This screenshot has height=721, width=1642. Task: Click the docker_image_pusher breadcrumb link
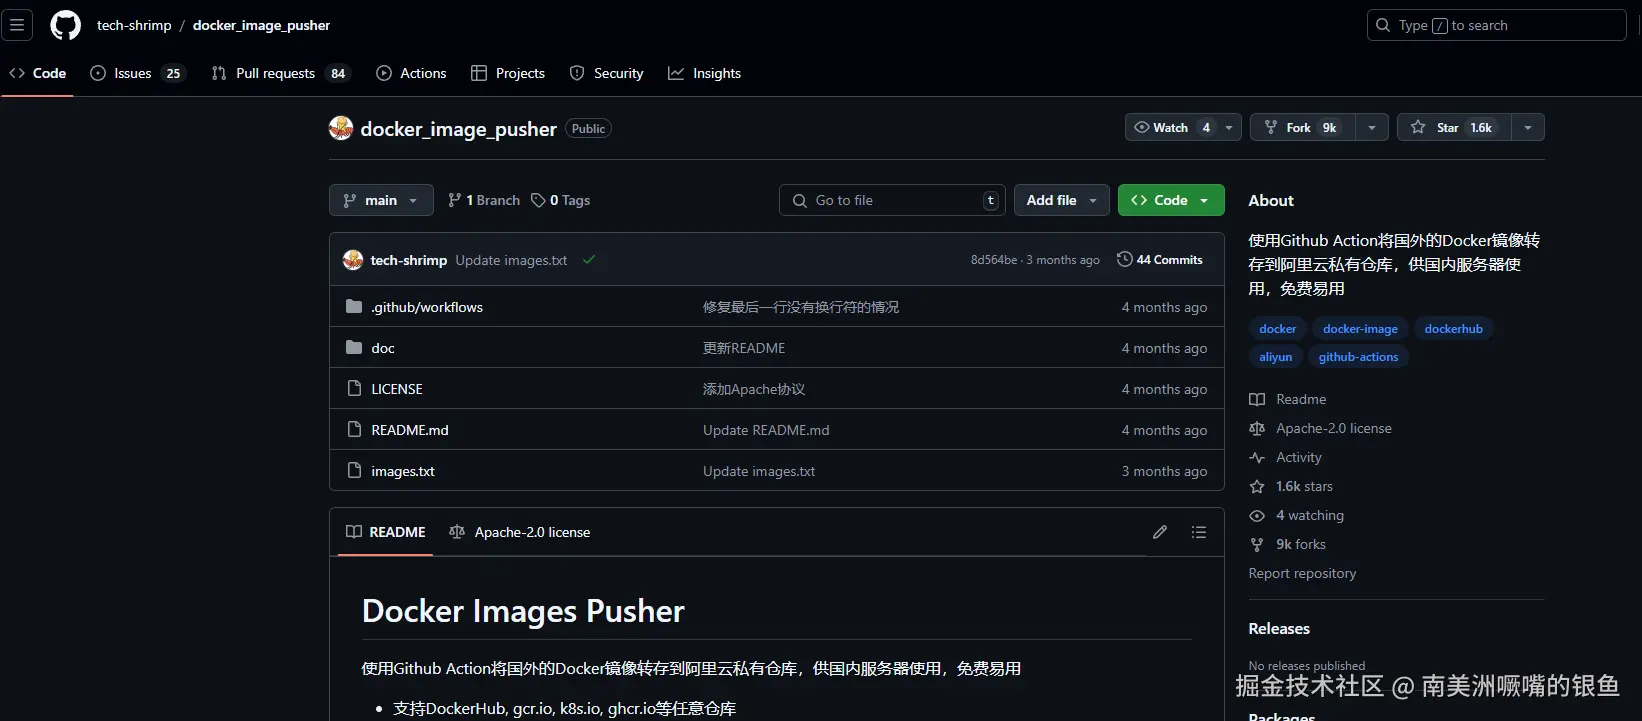(261, 25)
